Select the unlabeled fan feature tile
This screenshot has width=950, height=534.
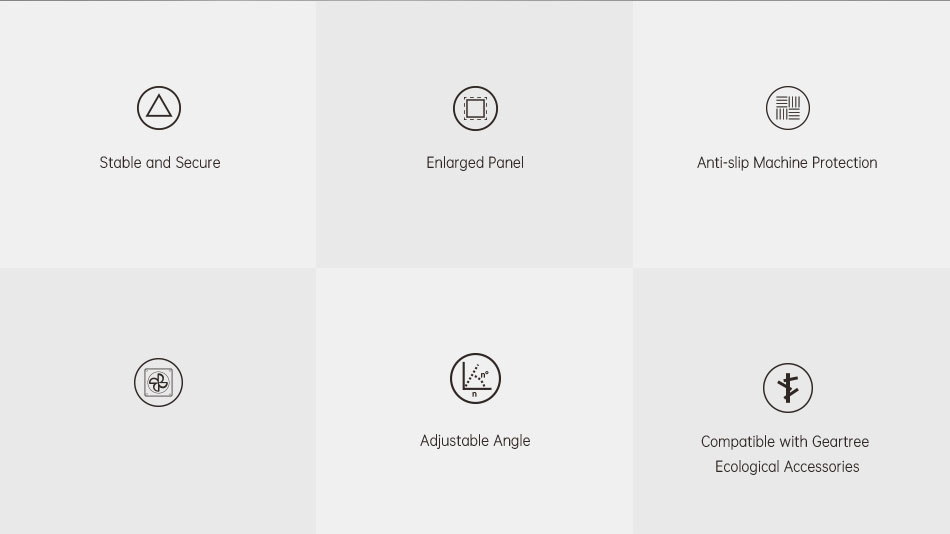(158, 401)
